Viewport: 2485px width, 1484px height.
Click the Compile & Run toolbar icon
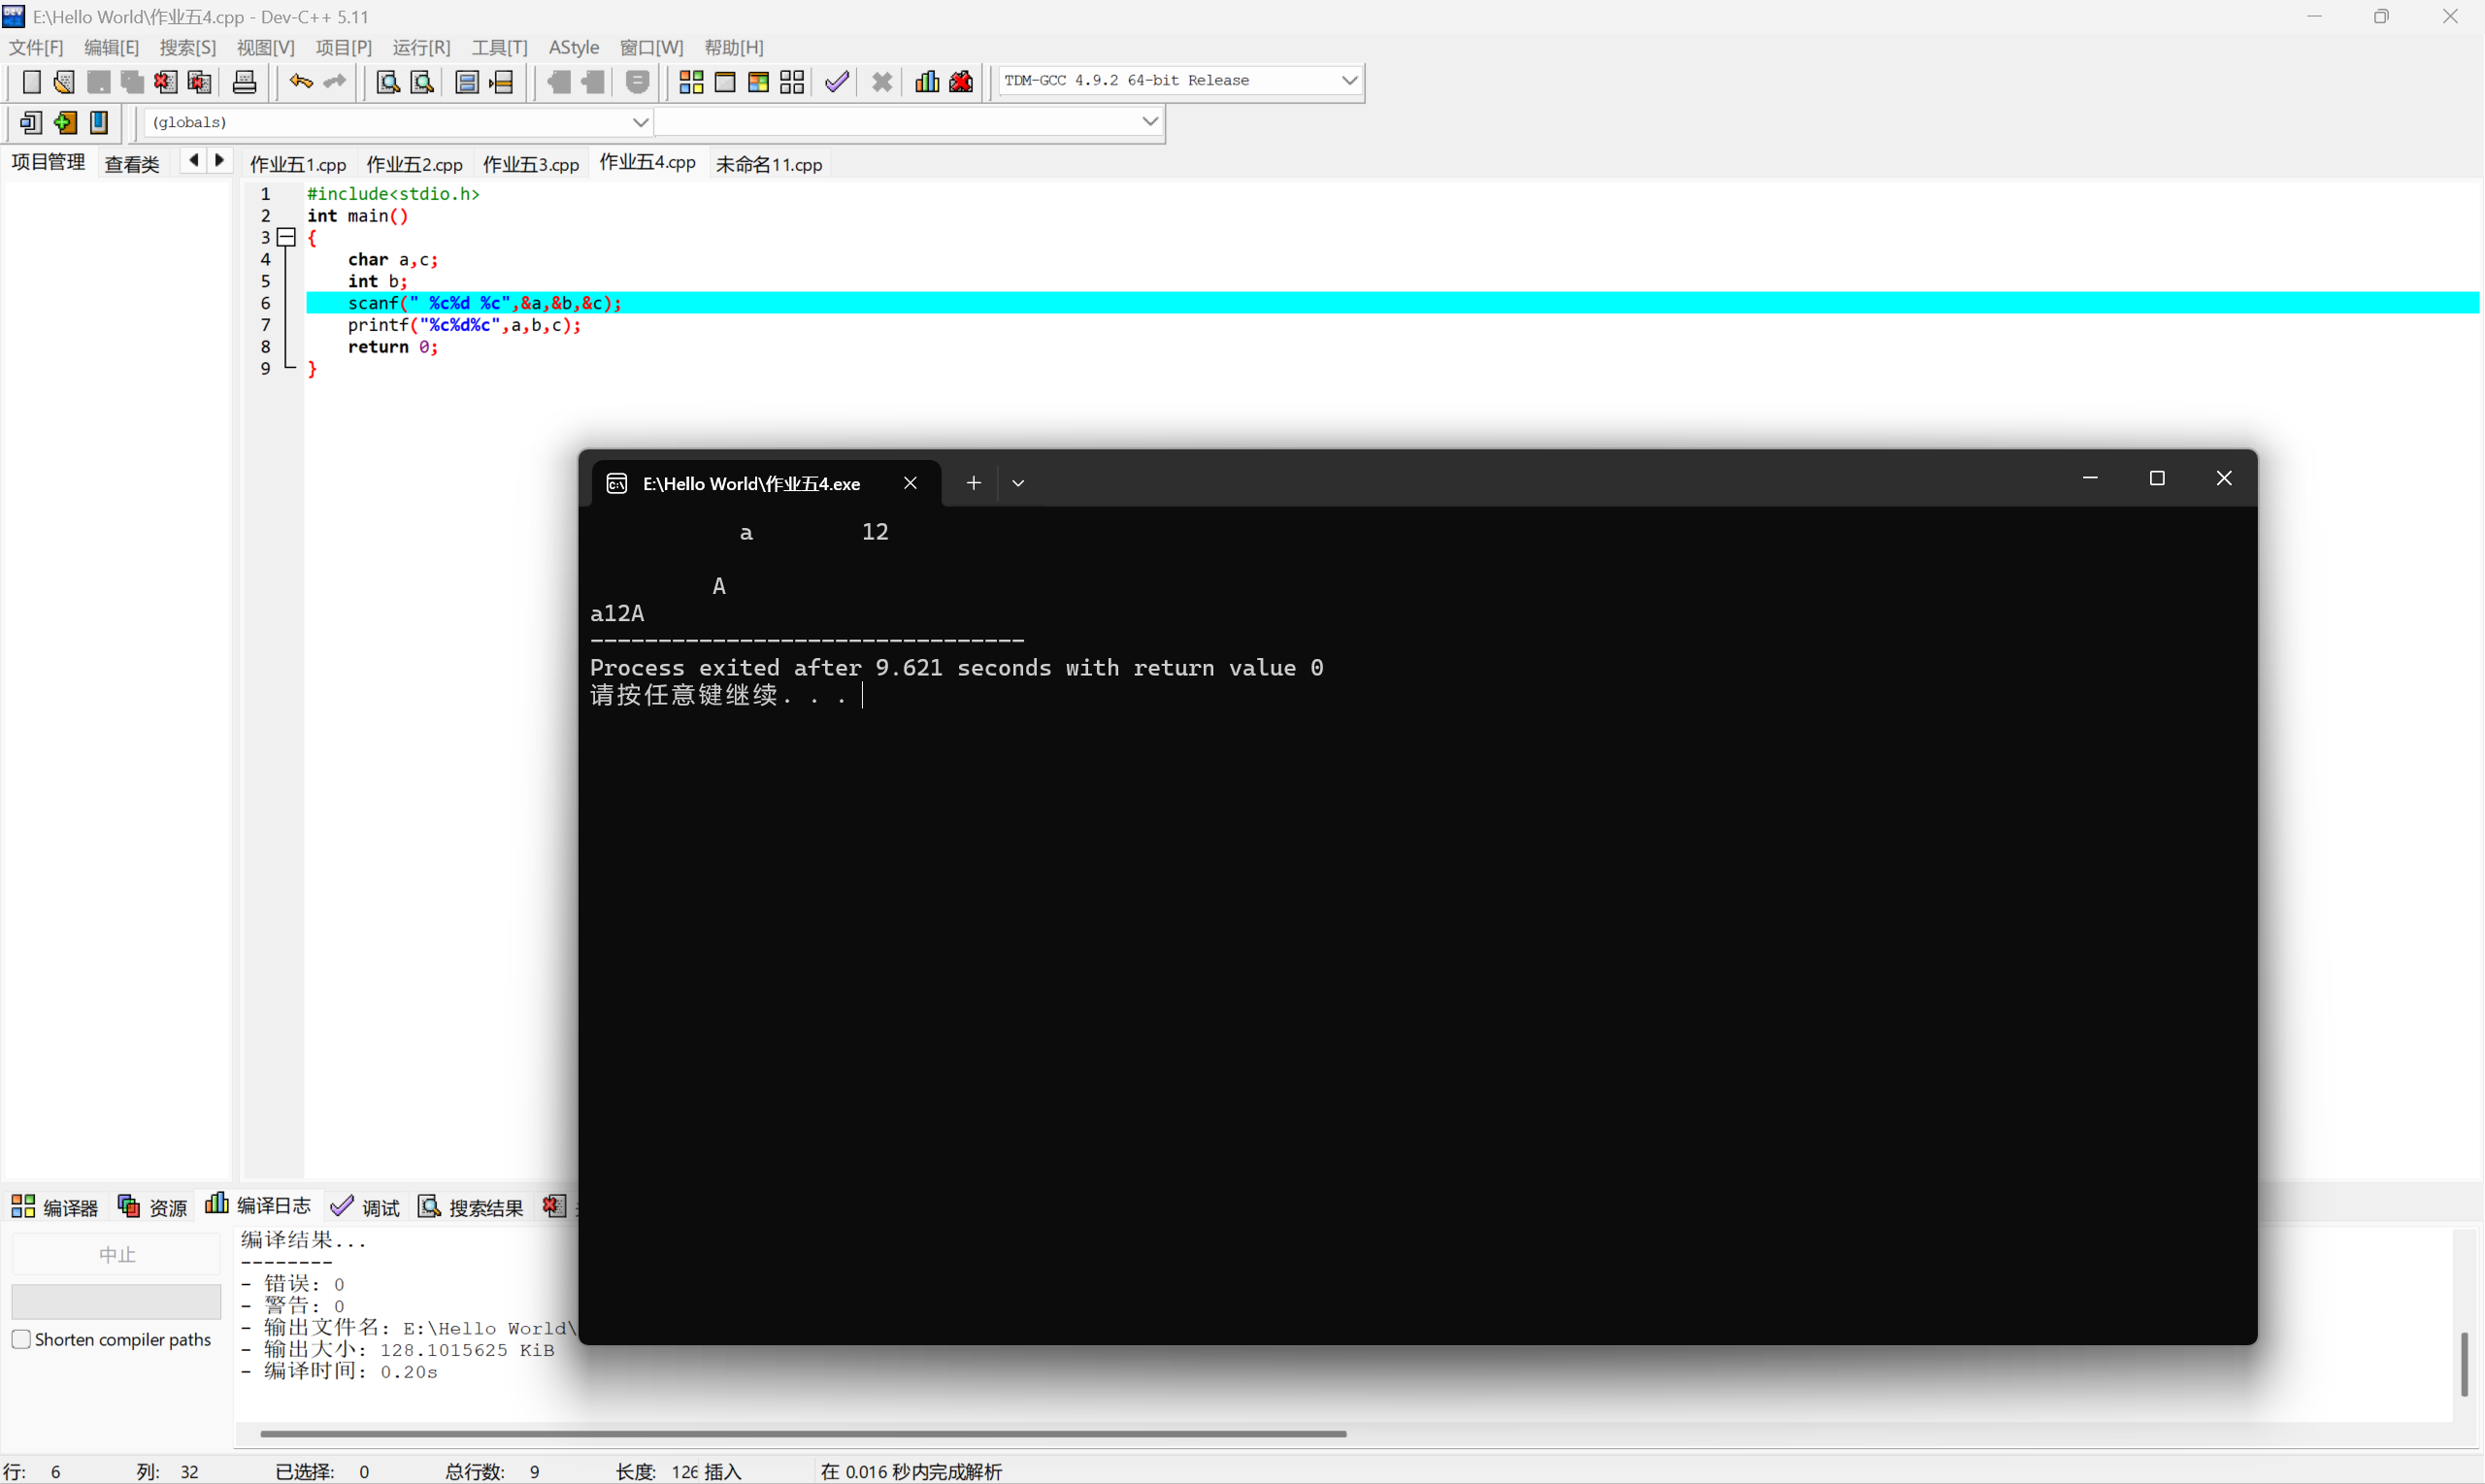tap(758, 82)
